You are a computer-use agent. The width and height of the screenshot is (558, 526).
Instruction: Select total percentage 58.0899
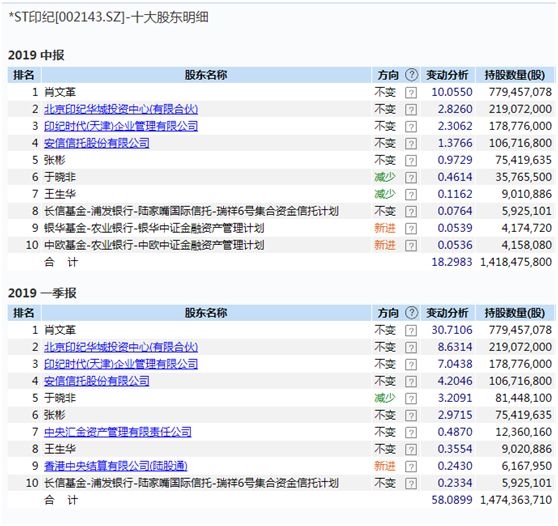click(x=452, y=500)
